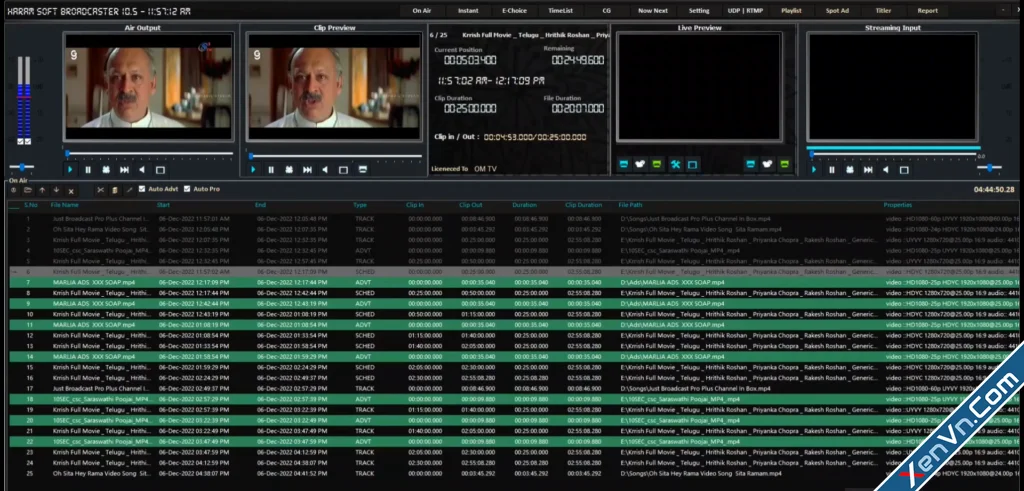
Task: Click the speaker icon under Streaming Input
Action: (886, 170)
